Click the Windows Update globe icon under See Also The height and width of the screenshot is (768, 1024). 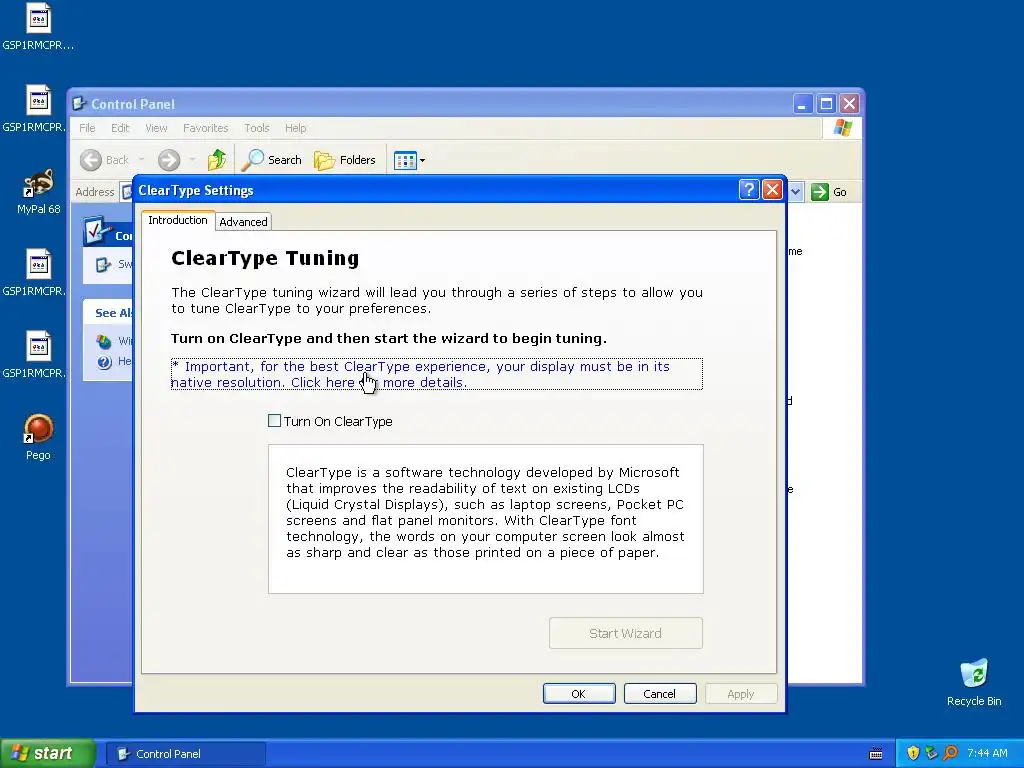tap(104, 341)
